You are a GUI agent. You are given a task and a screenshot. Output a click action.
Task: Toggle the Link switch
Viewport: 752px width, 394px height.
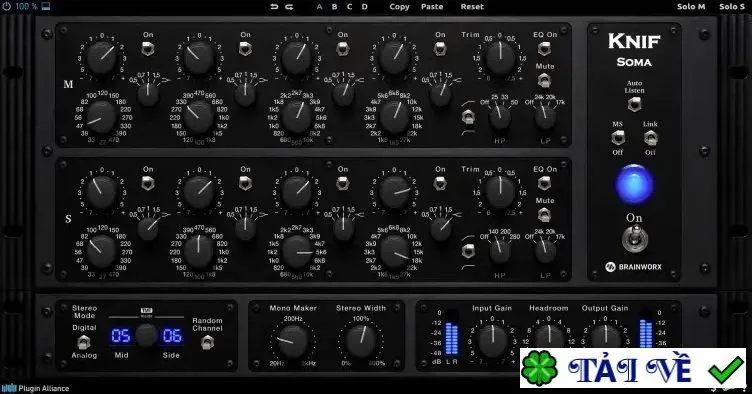click(650, 138)
